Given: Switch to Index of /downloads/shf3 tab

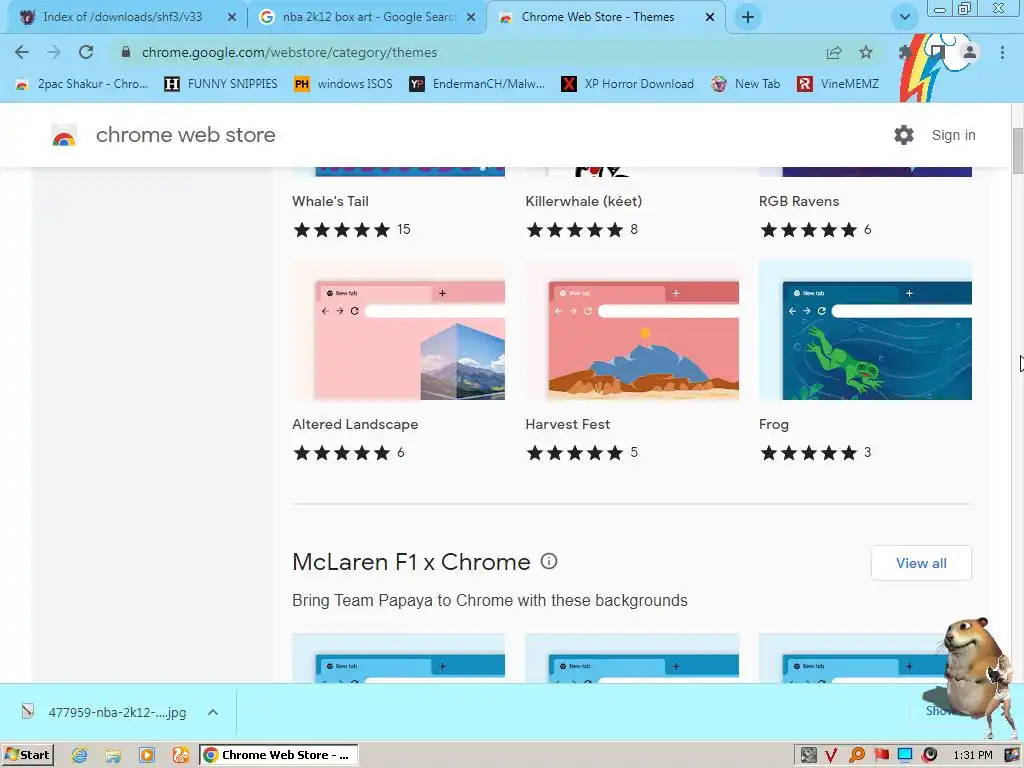Looking at the screenshot, I should click(123, 18).
